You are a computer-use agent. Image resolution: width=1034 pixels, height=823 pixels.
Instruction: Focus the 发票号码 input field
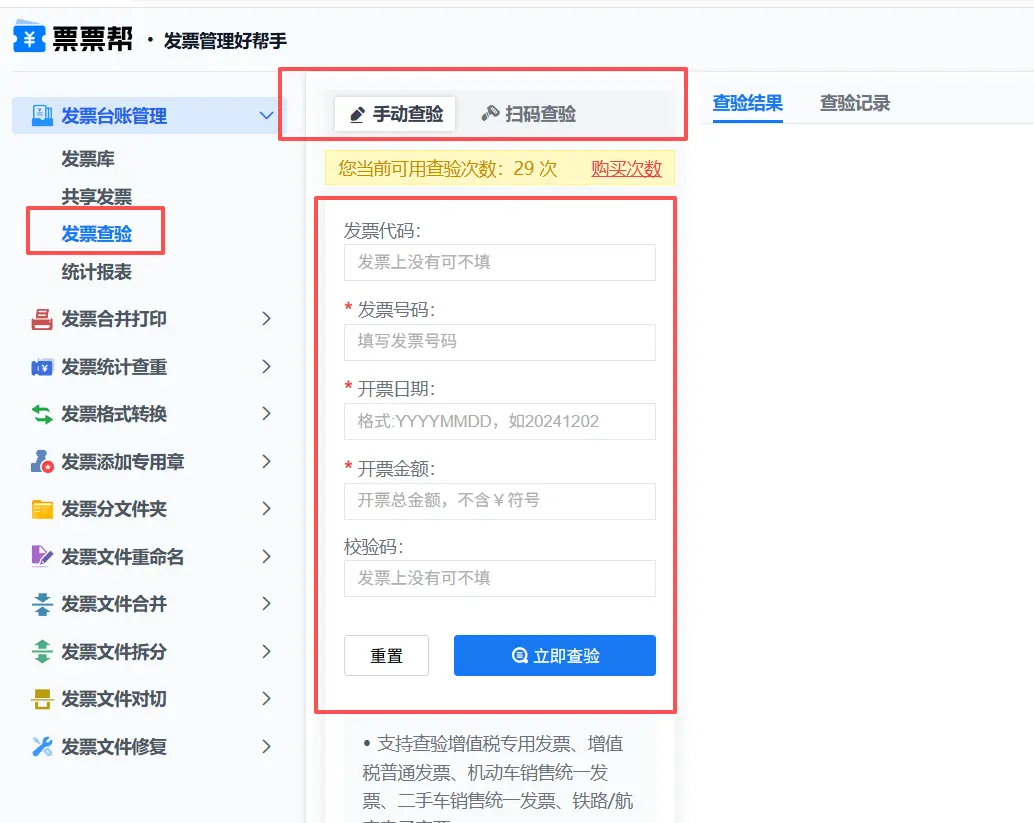[x=499, y=342]
